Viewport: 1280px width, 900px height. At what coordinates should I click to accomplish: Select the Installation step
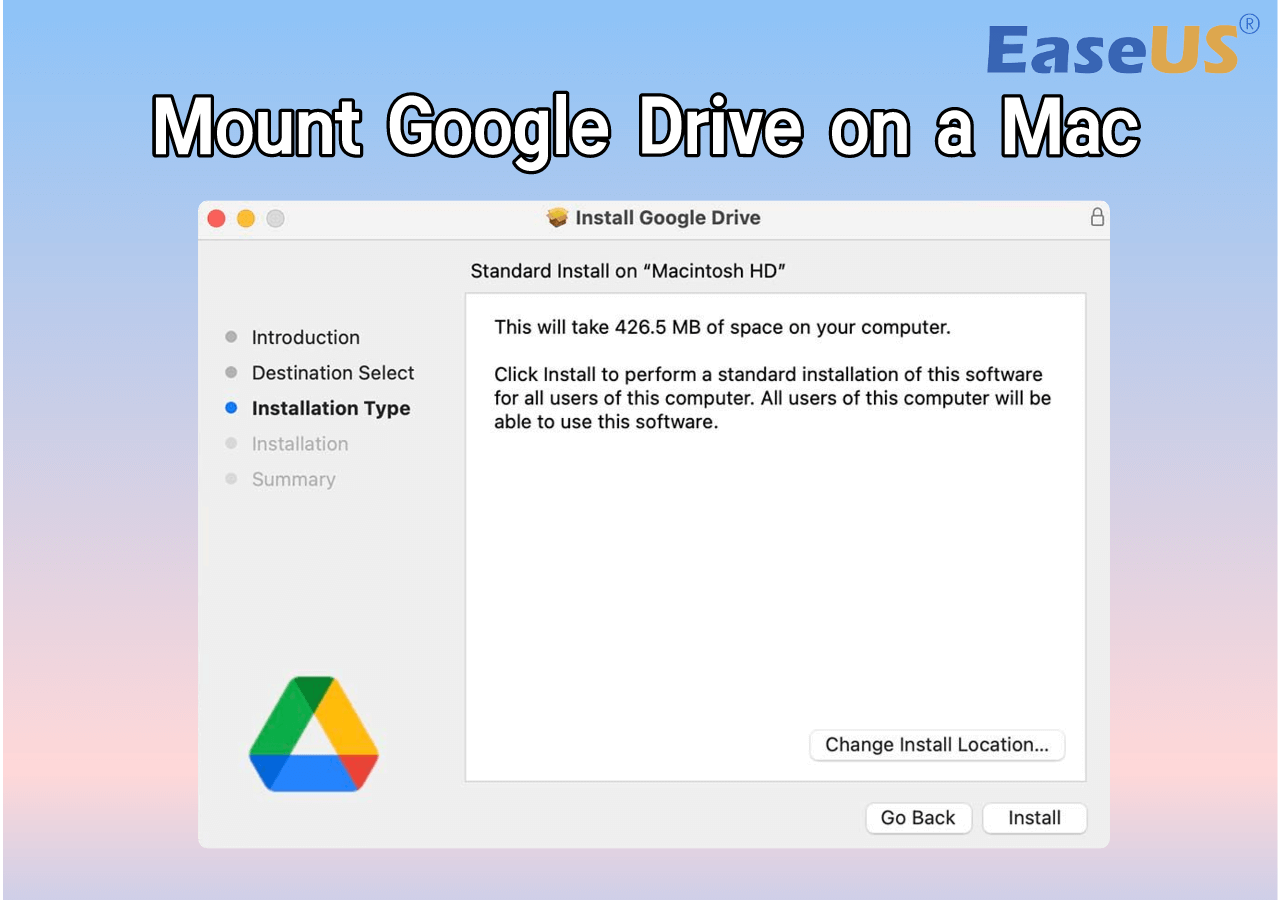(300, 443)
